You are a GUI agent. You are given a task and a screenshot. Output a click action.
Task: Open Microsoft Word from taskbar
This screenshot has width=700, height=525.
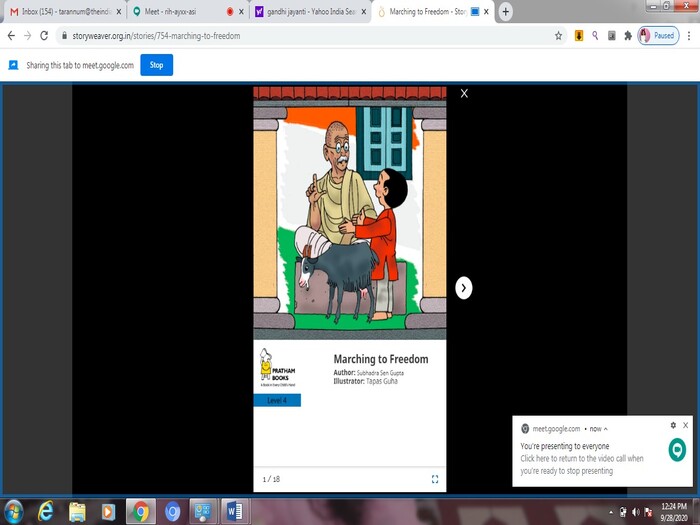(x=235, y=512)
